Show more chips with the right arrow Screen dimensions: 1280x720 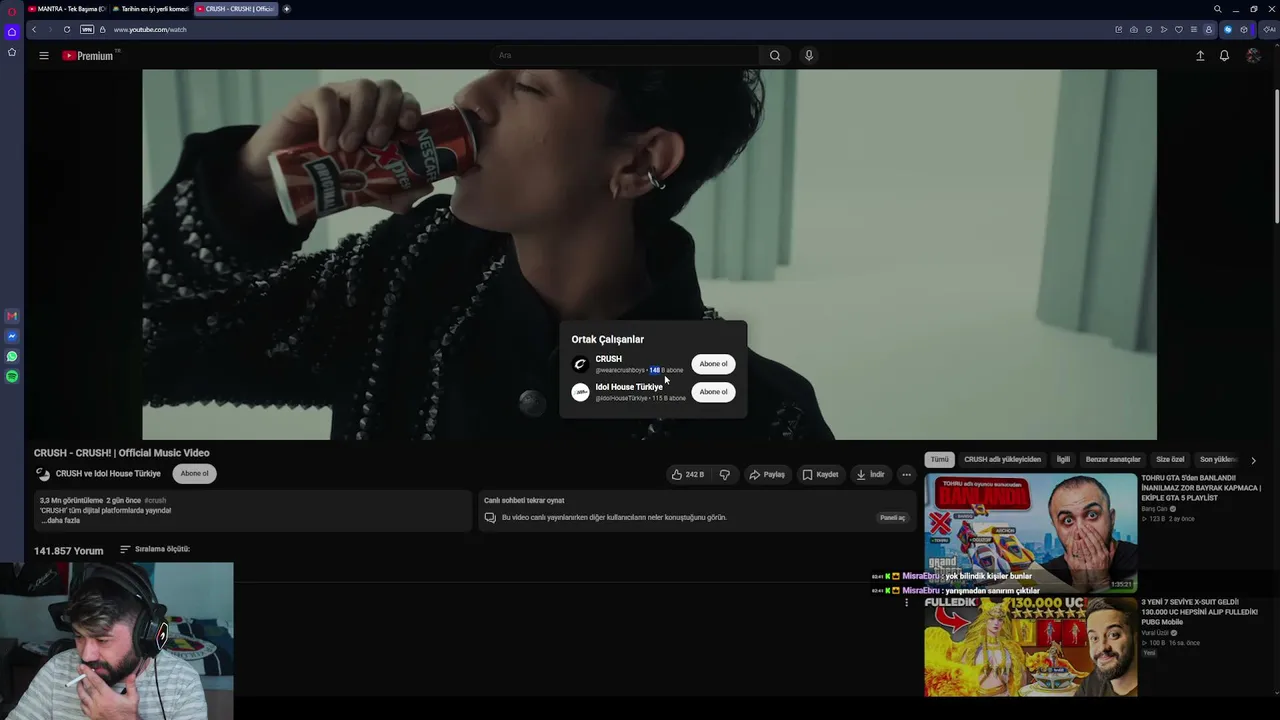[1253, 460]
